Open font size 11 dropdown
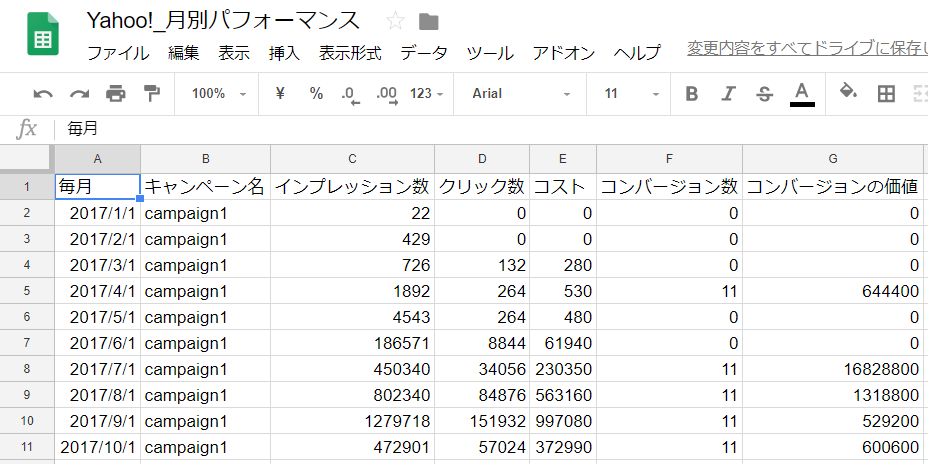 [x=630, y=94]
